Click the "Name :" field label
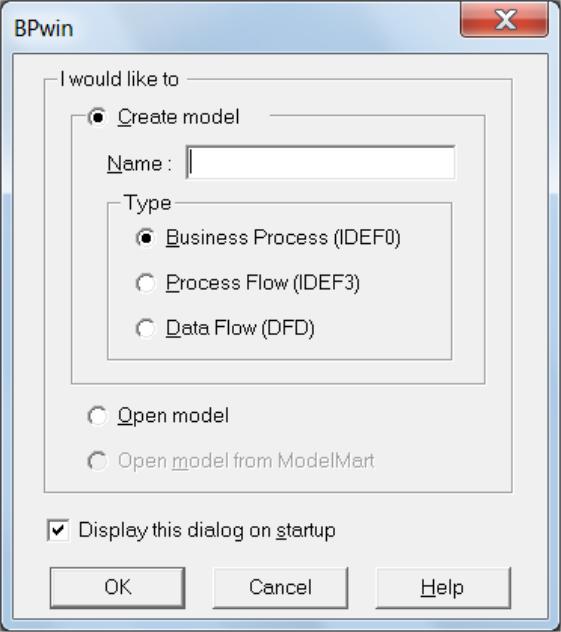 pyautogui.click(x=139, y=164)
